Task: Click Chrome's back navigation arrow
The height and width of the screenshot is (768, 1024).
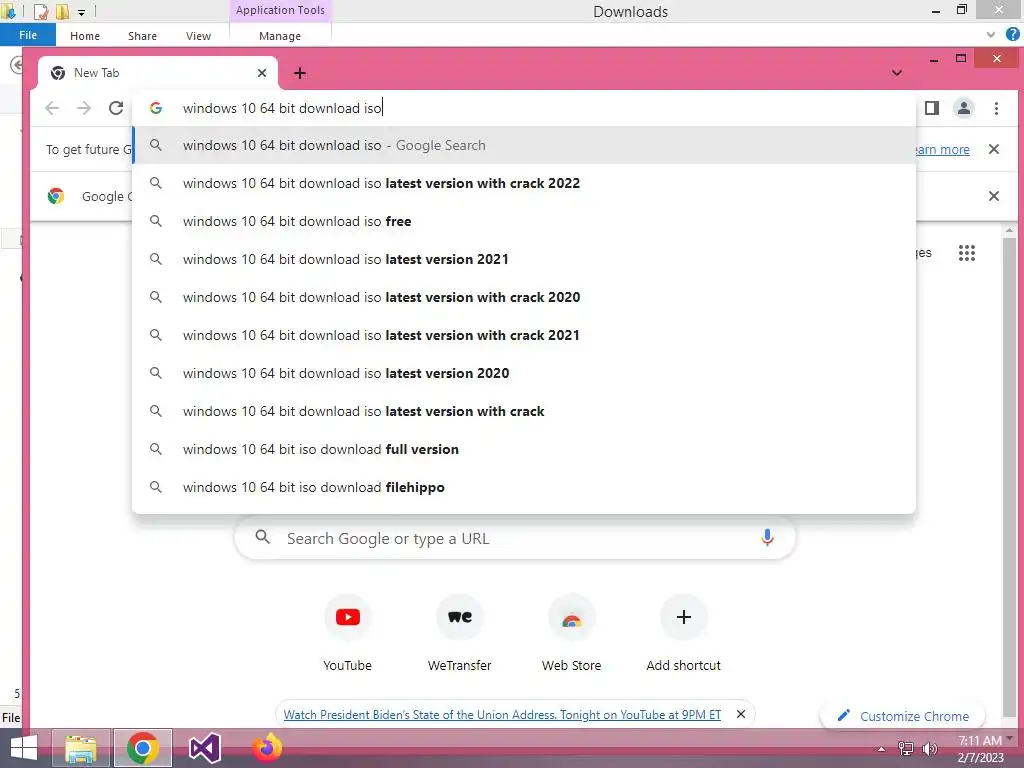Action: tap(52, 108)
